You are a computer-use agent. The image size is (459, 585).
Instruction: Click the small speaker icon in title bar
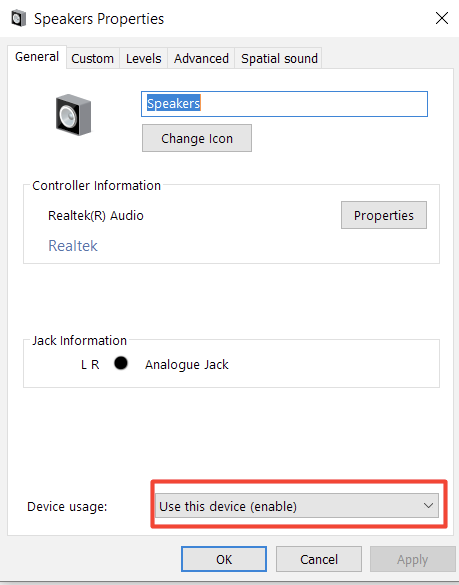click(19, 19)
